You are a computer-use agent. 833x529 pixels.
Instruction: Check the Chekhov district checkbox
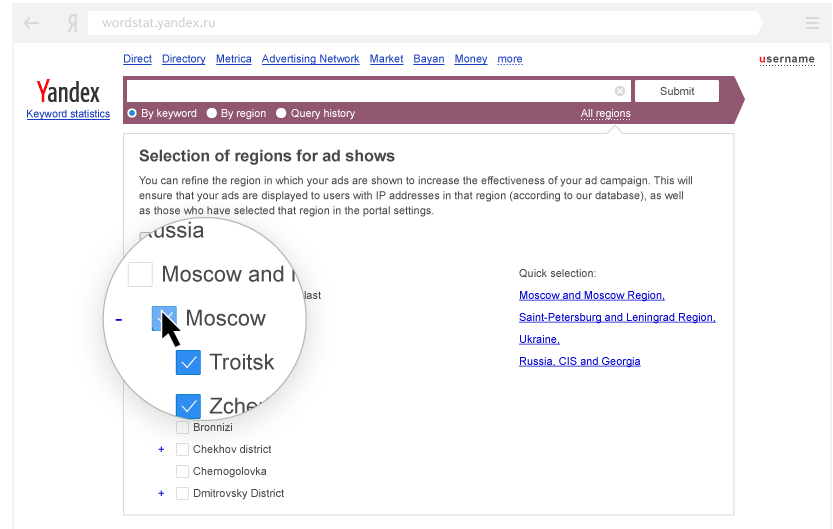click(x=182, y=449)
